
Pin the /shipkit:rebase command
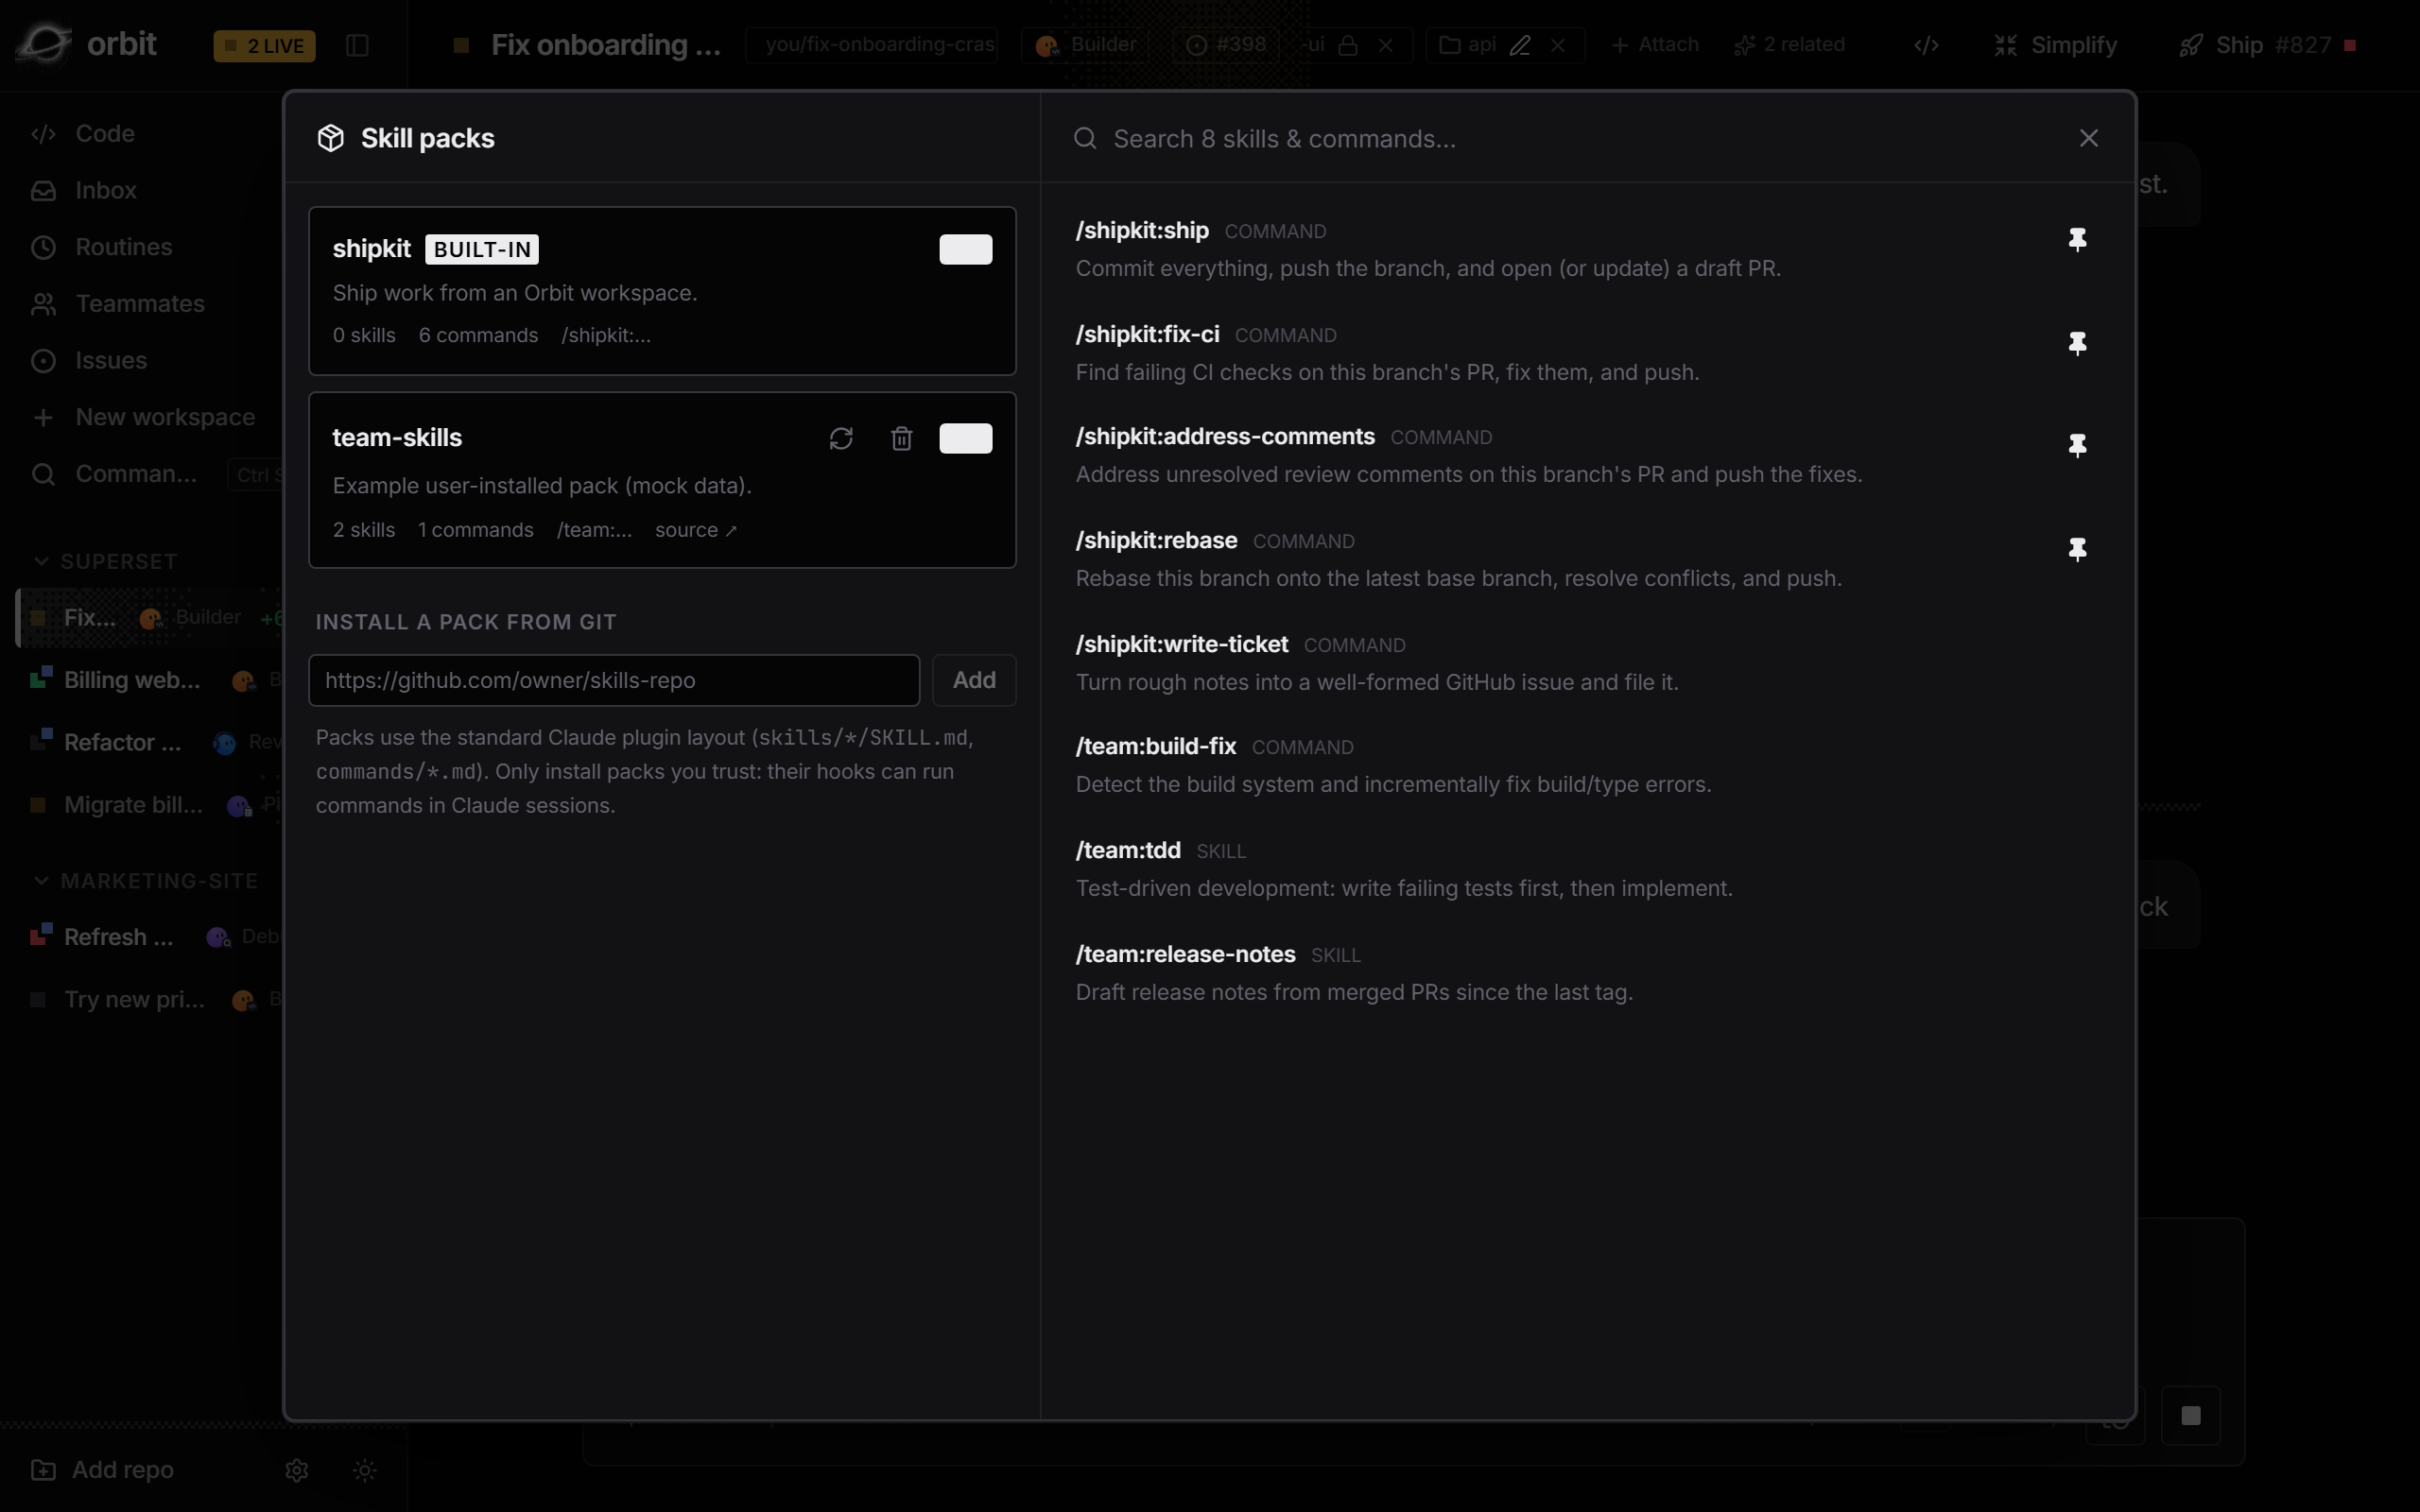pos(2077,550)
